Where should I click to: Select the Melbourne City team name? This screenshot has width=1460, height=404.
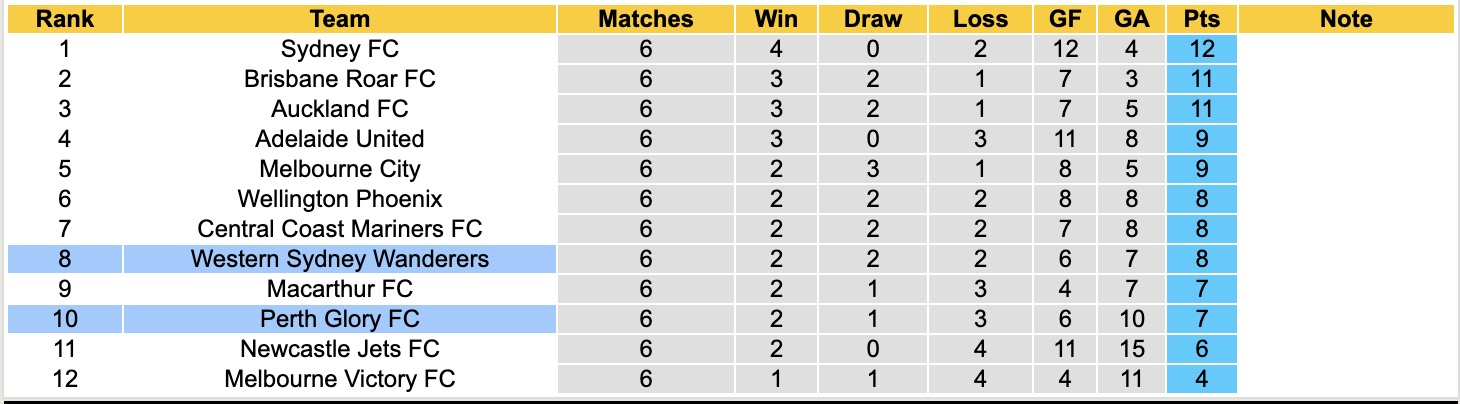340,169
